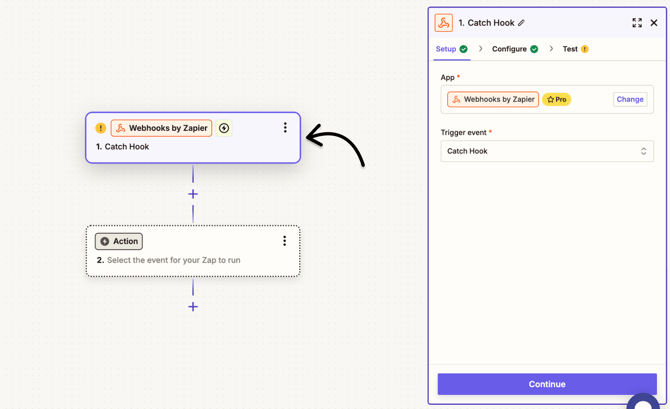This screenshot has height=409, width=670.
Task: Click the Webhooks icon in panel header
Action: click(x=444, y=23)
